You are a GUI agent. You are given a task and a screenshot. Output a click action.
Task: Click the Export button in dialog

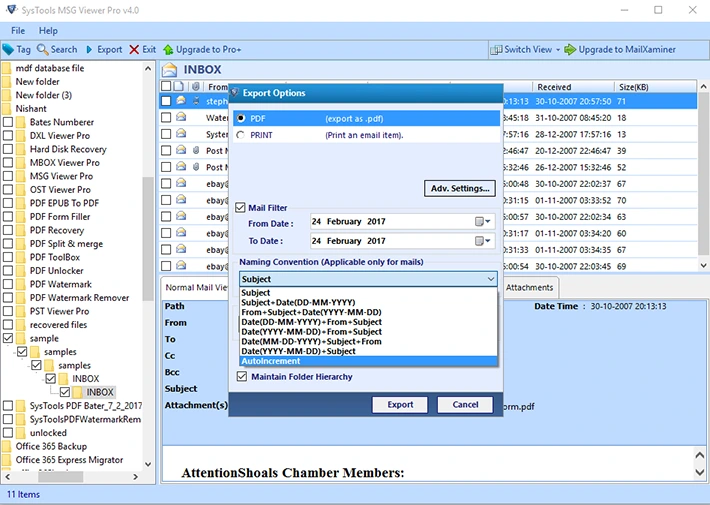coord(400,404)
